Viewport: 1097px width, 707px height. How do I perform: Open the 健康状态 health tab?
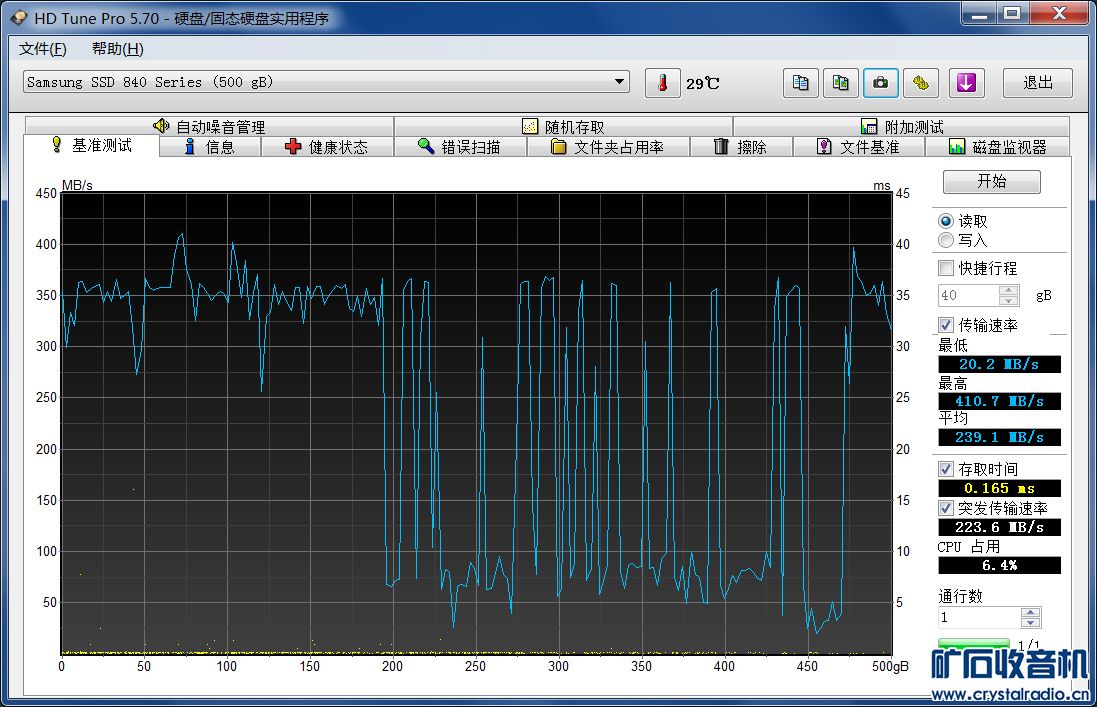326,147
